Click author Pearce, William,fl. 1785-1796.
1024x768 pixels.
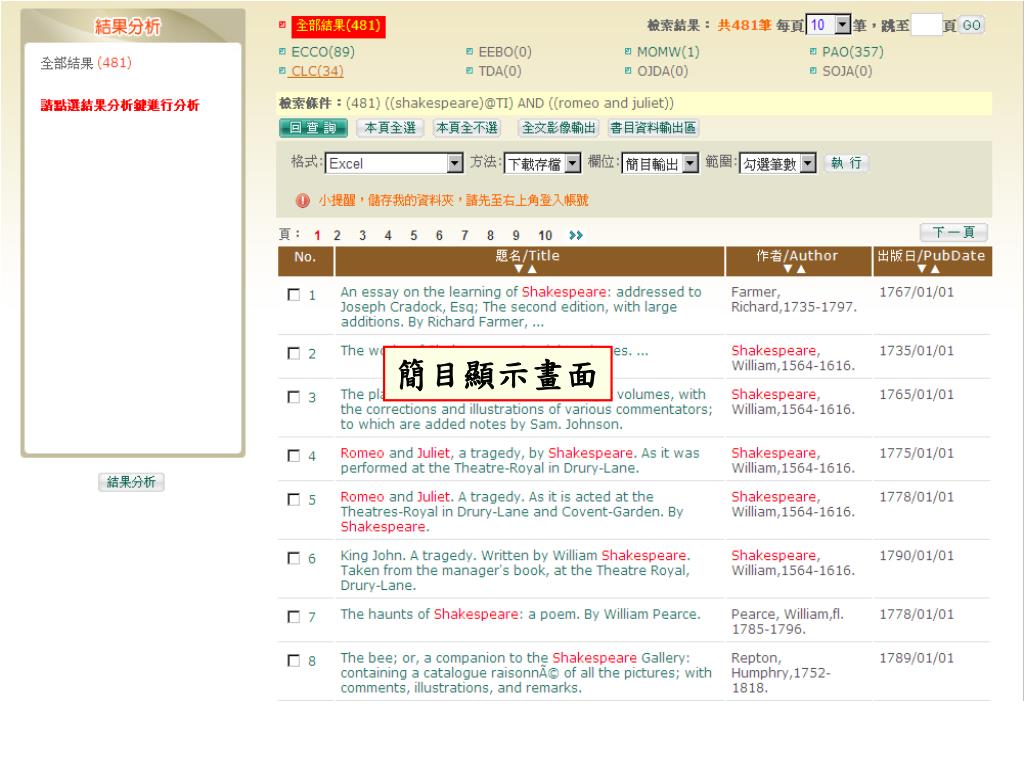(x=787, y=621)
